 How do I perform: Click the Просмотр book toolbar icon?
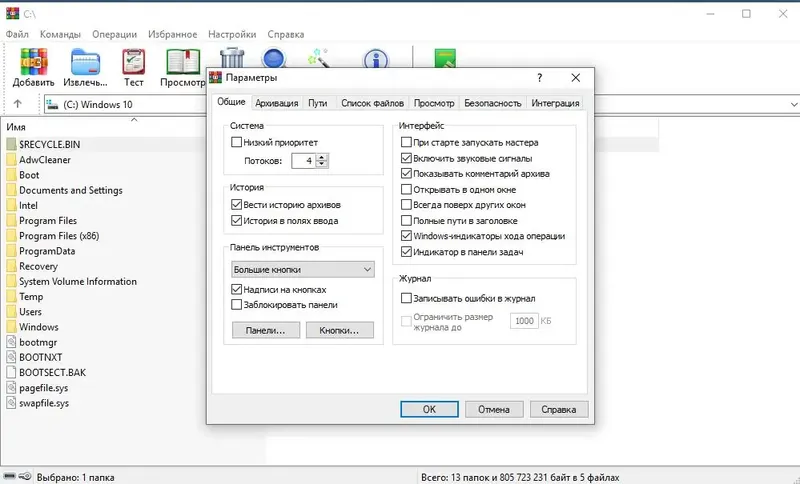click(183, 62)
